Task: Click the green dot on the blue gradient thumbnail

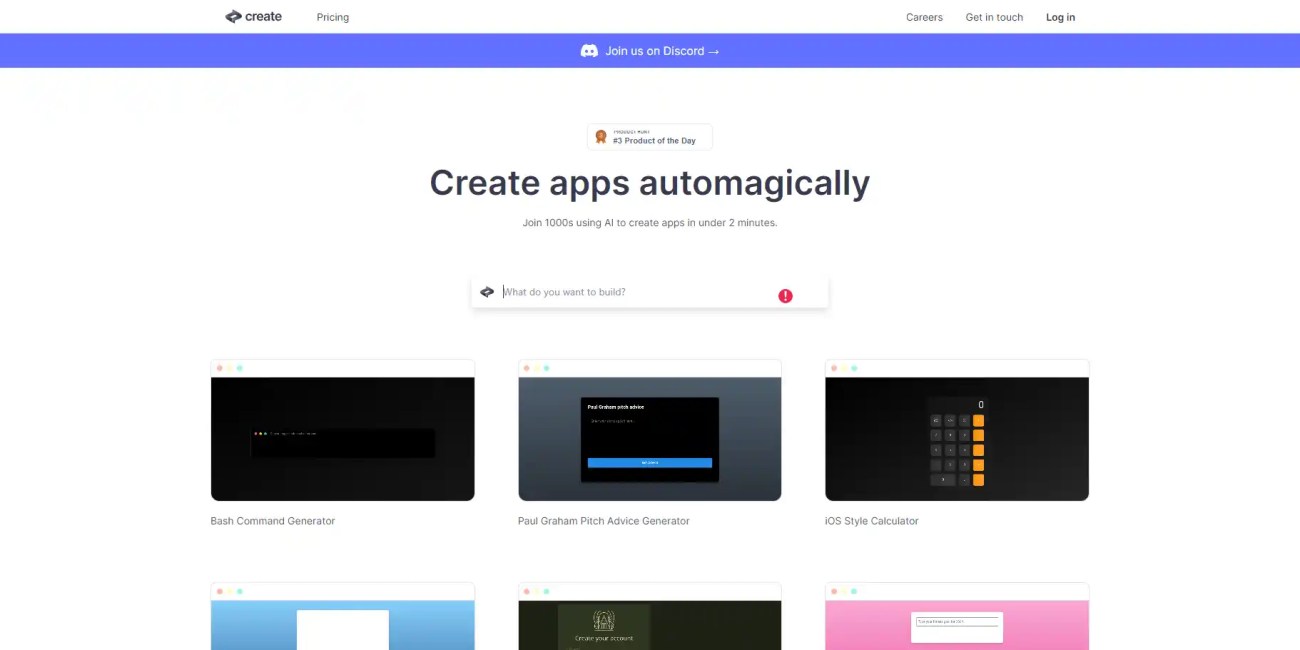Action: (x=239, y=591)
